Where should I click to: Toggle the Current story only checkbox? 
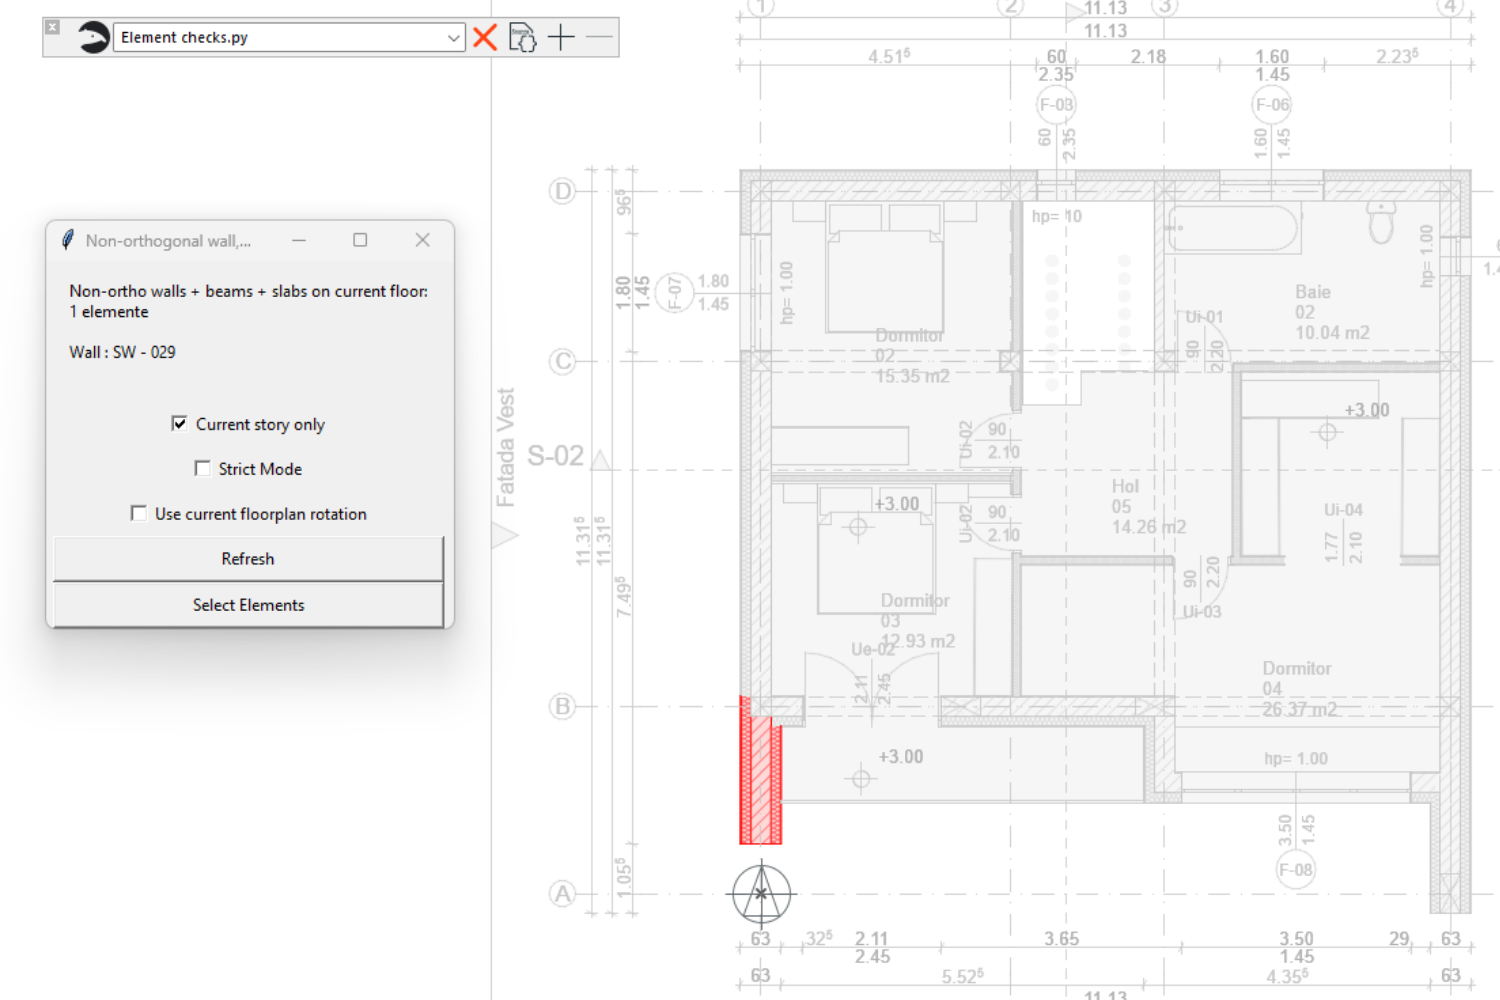click(179, 424)
